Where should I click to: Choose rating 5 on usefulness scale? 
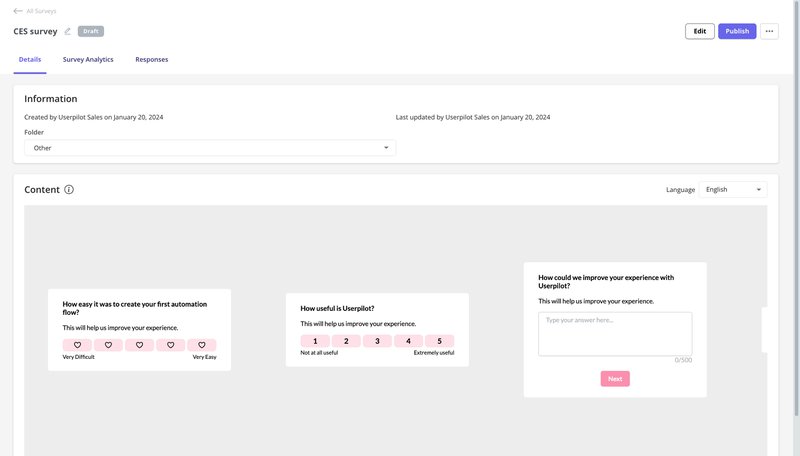439,341
